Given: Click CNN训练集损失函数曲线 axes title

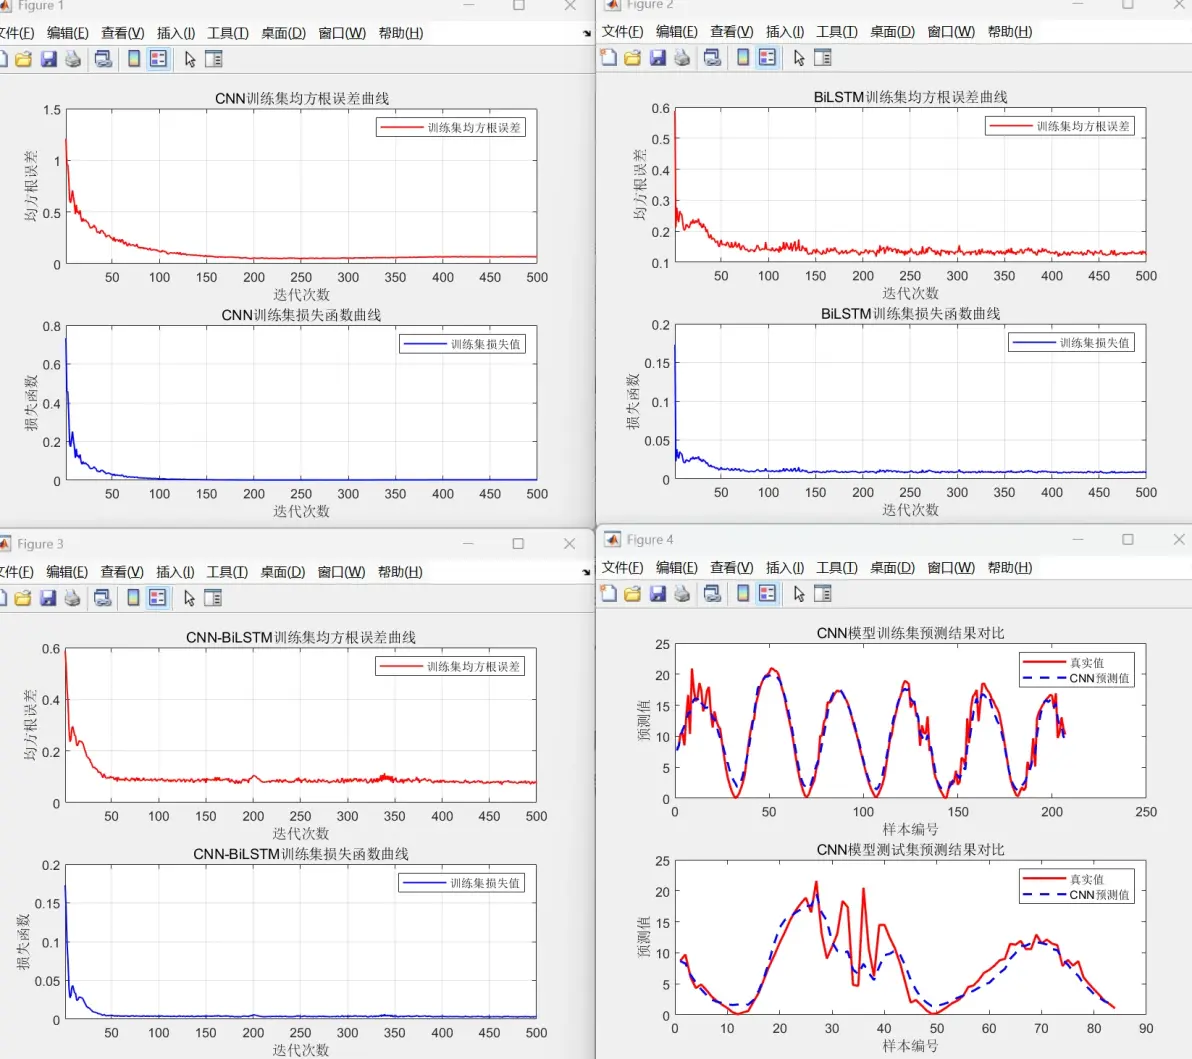Looking at the screenshot, I should pos(302,315).
